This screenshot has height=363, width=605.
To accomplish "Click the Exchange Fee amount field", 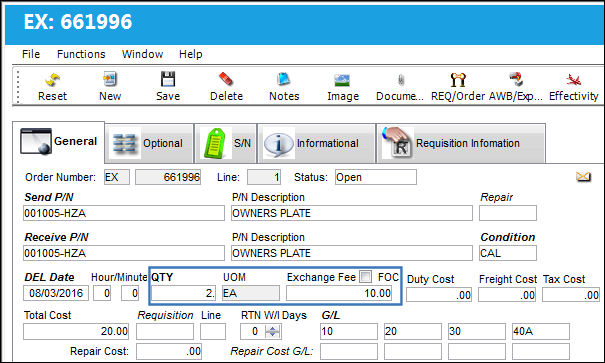I will tap(339, 293).
